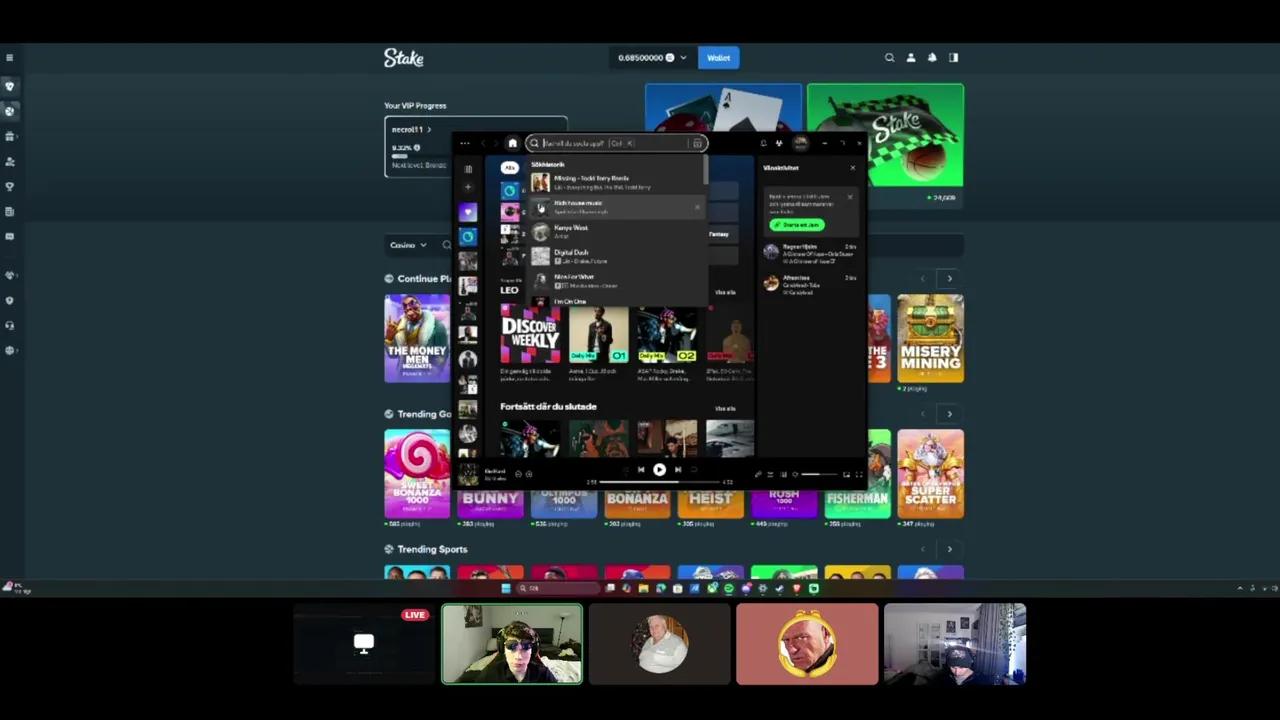Open Stake hamburger menu
This screenshot has height=720, width=1280.
click(x=9, y=58)
